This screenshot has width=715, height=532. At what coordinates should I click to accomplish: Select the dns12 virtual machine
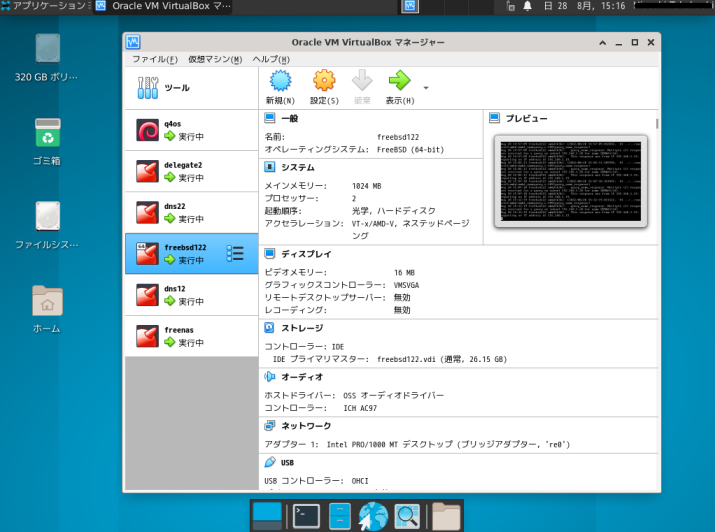[x=192, y=295]
